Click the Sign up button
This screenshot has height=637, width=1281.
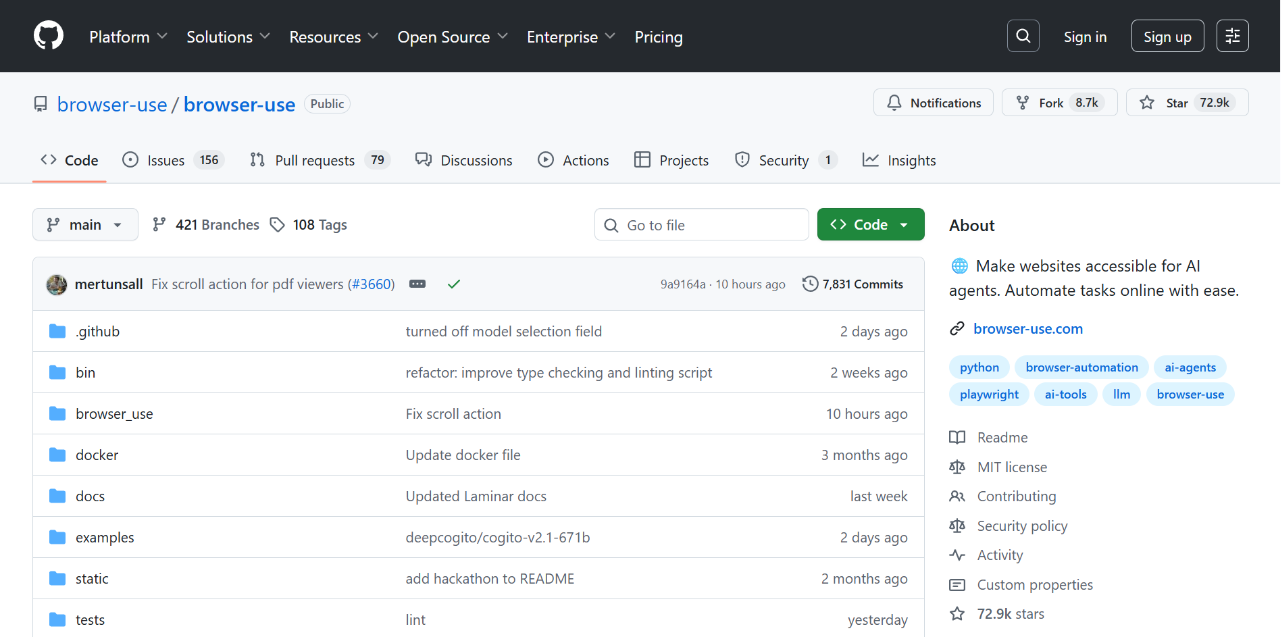click(x=1167, y=37)
